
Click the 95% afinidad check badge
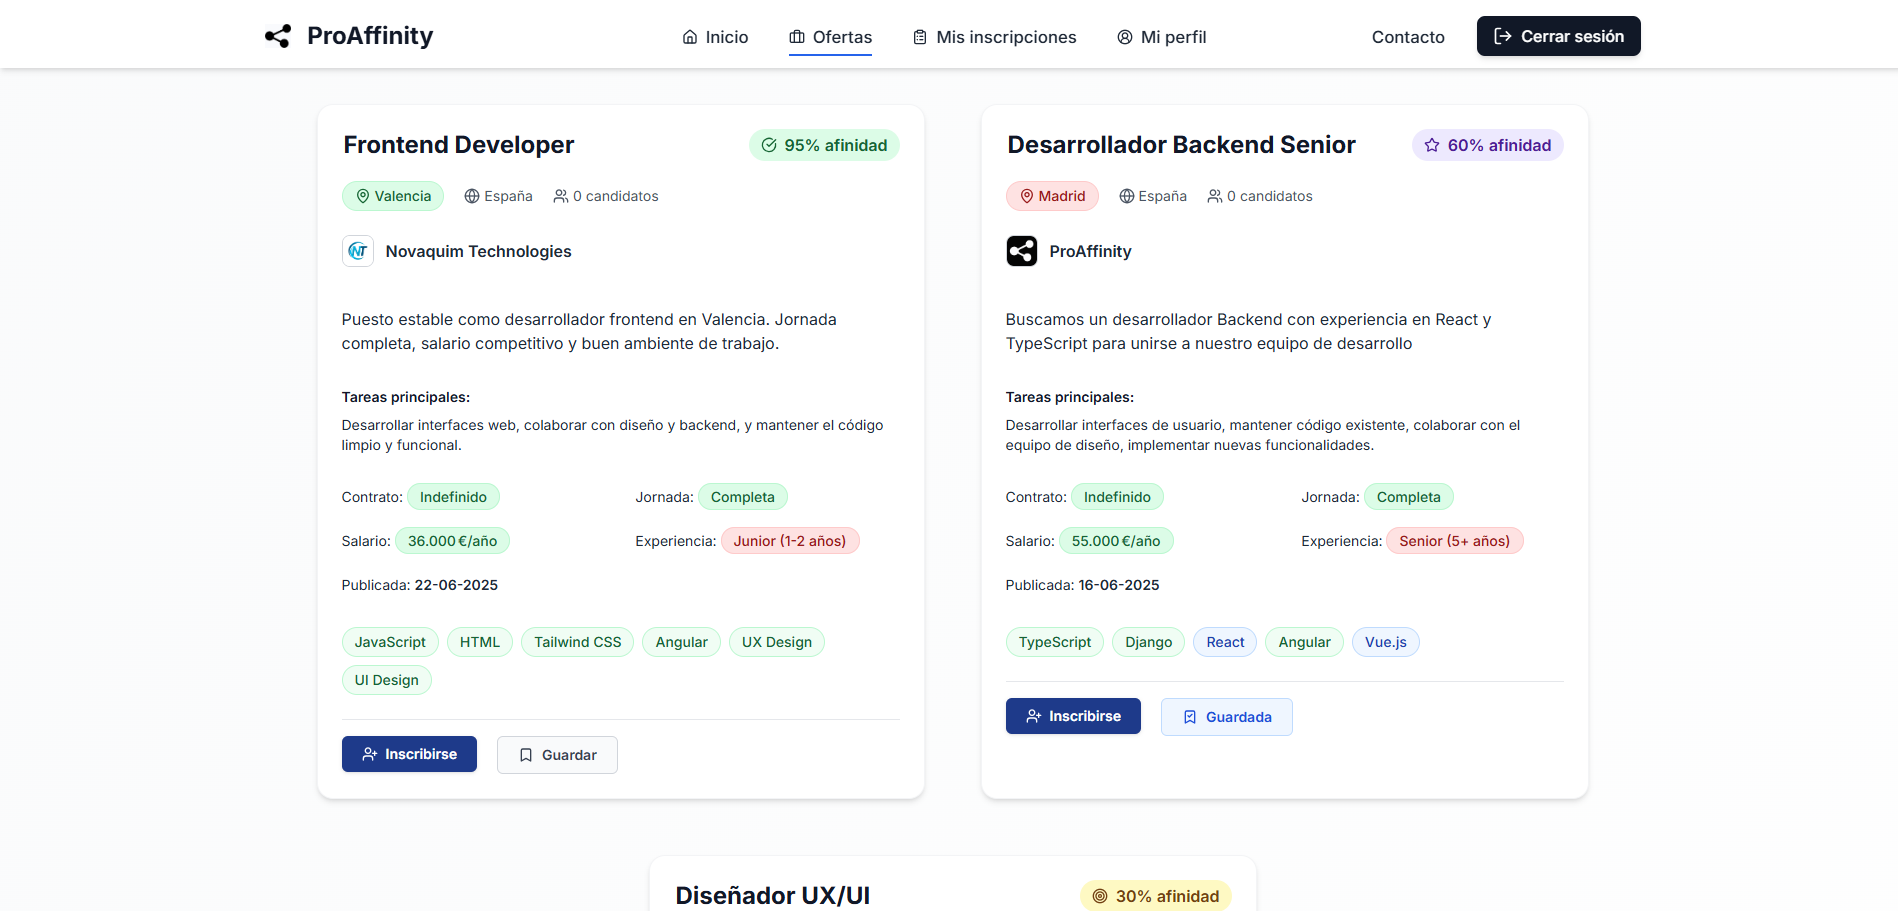pyautogui.click(x=824, y=145)
